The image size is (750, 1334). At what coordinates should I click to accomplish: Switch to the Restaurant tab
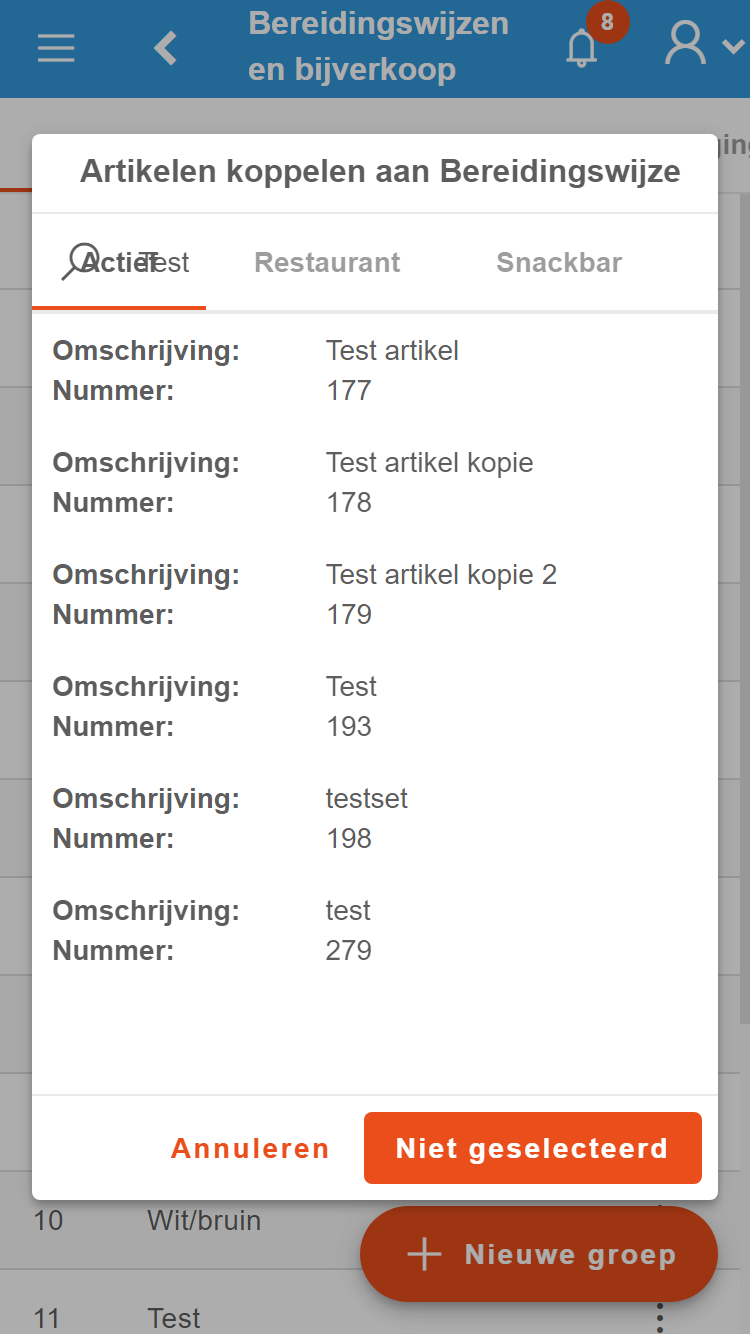[x=327, y=262]
